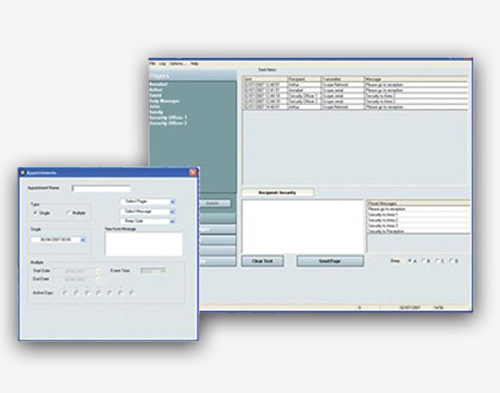
Task: Choose preset 'Security to Area 3'
Action: tap(419, 226)
